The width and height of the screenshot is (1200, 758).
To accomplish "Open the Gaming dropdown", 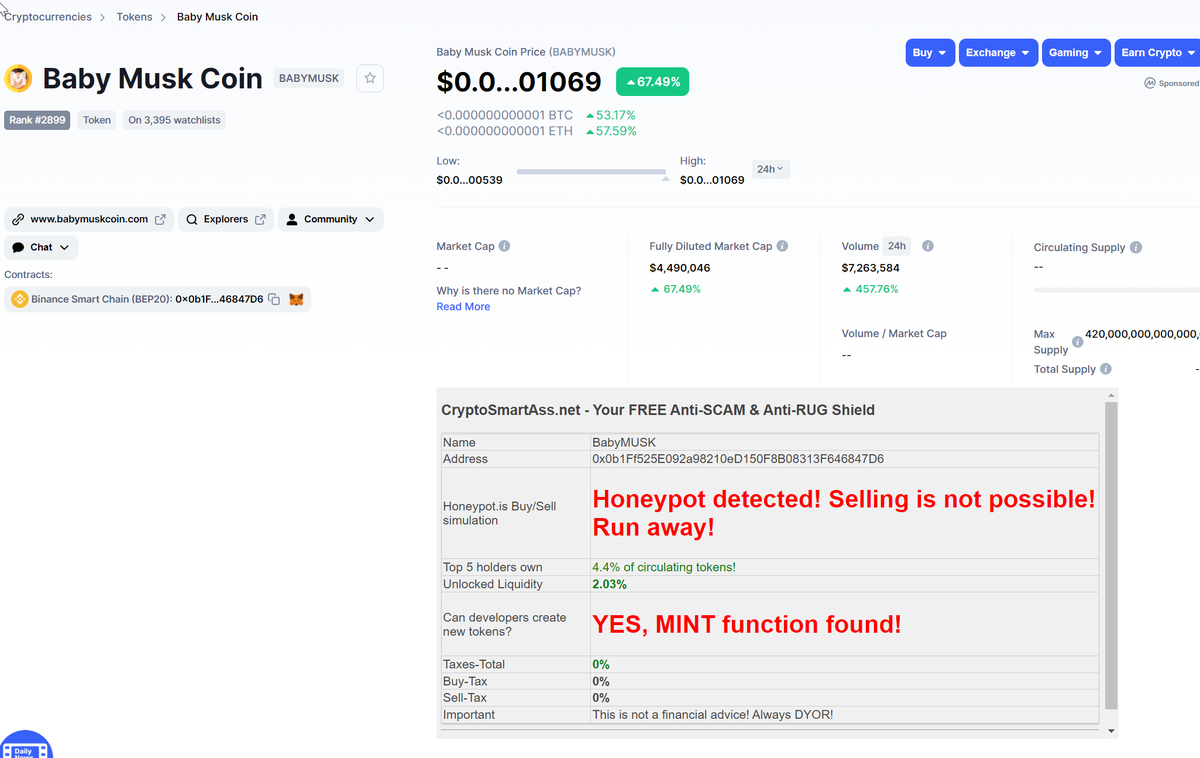I will point(1076,53).
